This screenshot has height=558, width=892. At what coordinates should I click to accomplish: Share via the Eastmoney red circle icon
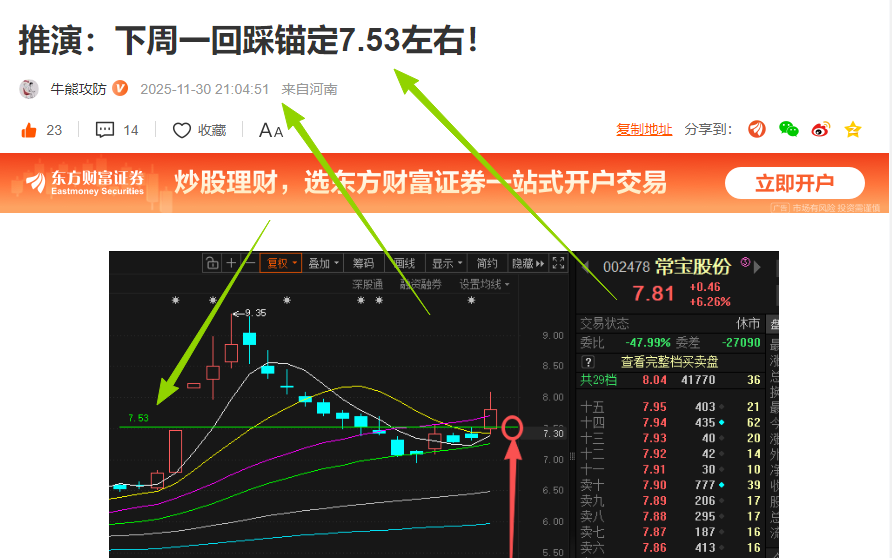757,130
